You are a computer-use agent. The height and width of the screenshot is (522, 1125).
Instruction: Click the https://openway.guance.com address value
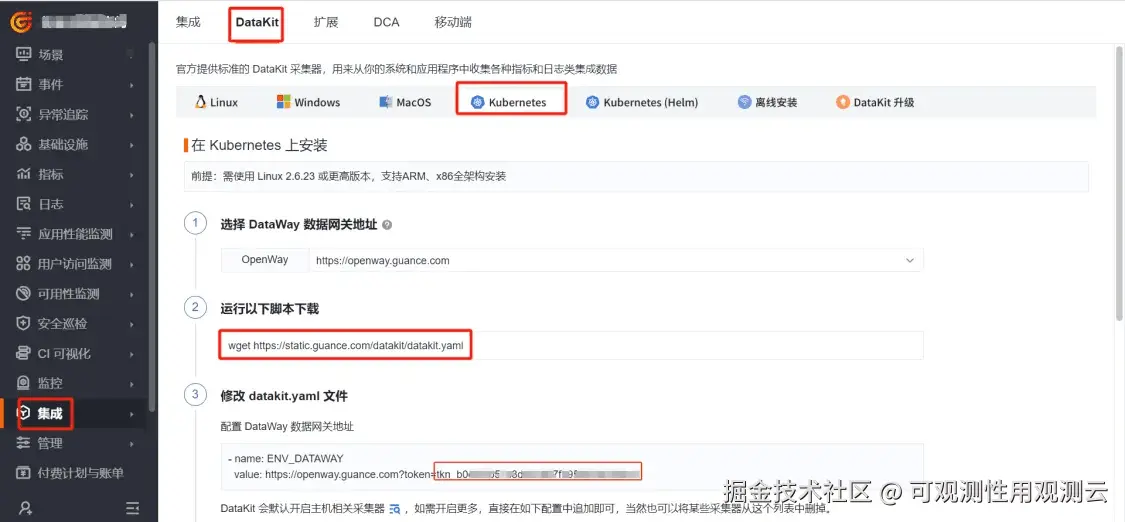[382, 260]
